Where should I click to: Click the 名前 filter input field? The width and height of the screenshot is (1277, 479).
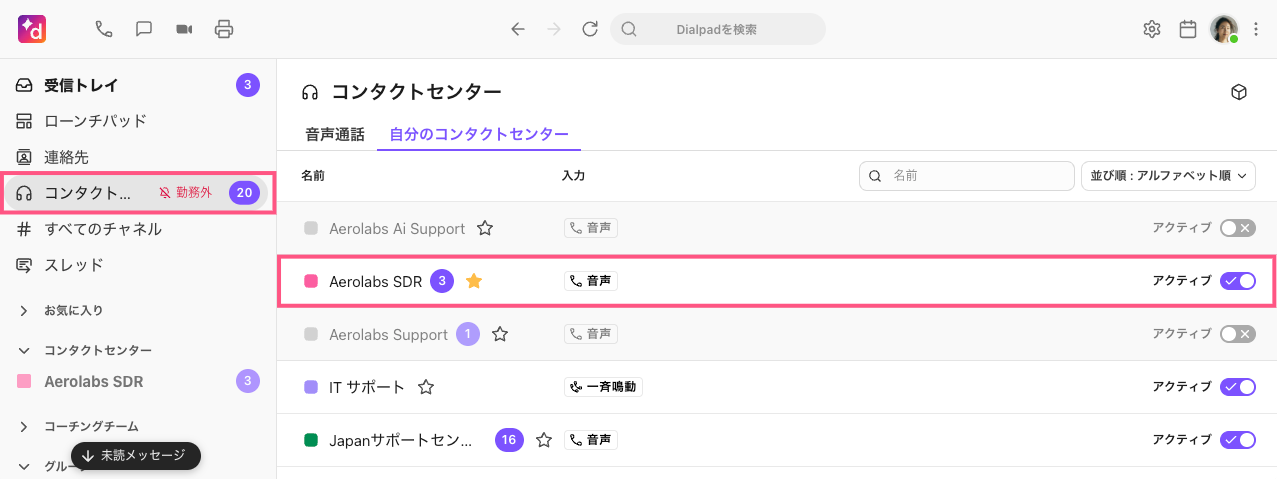point(965,175)
